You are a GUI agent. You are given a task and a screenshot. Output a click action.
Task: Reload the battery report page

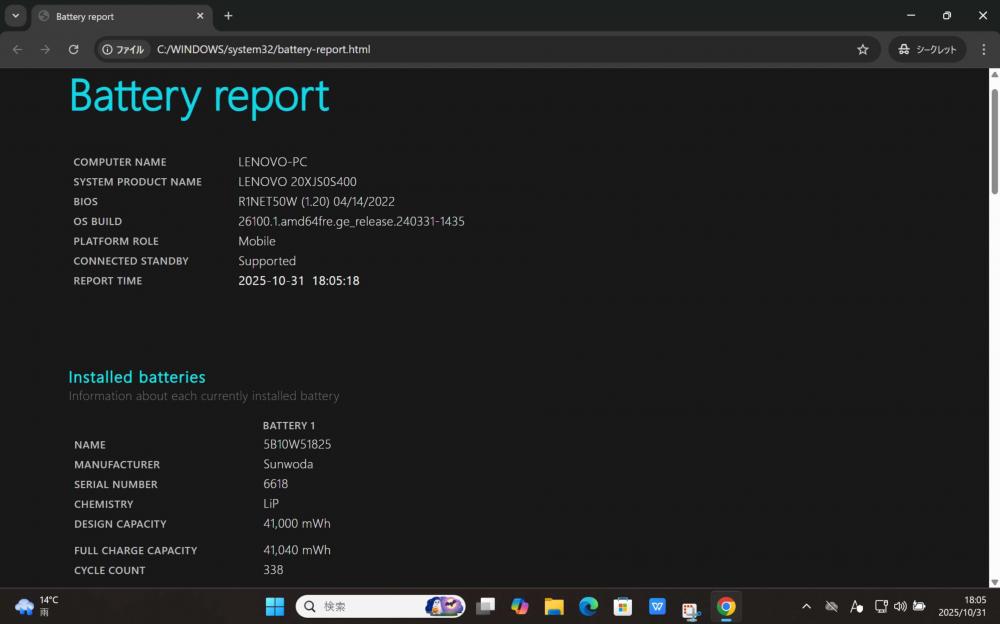(73, 49)
